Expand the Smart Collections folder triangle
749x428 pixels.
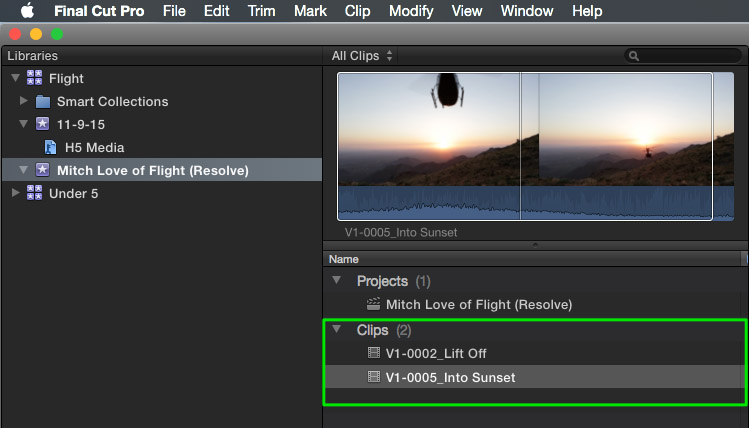coord(23,100)
